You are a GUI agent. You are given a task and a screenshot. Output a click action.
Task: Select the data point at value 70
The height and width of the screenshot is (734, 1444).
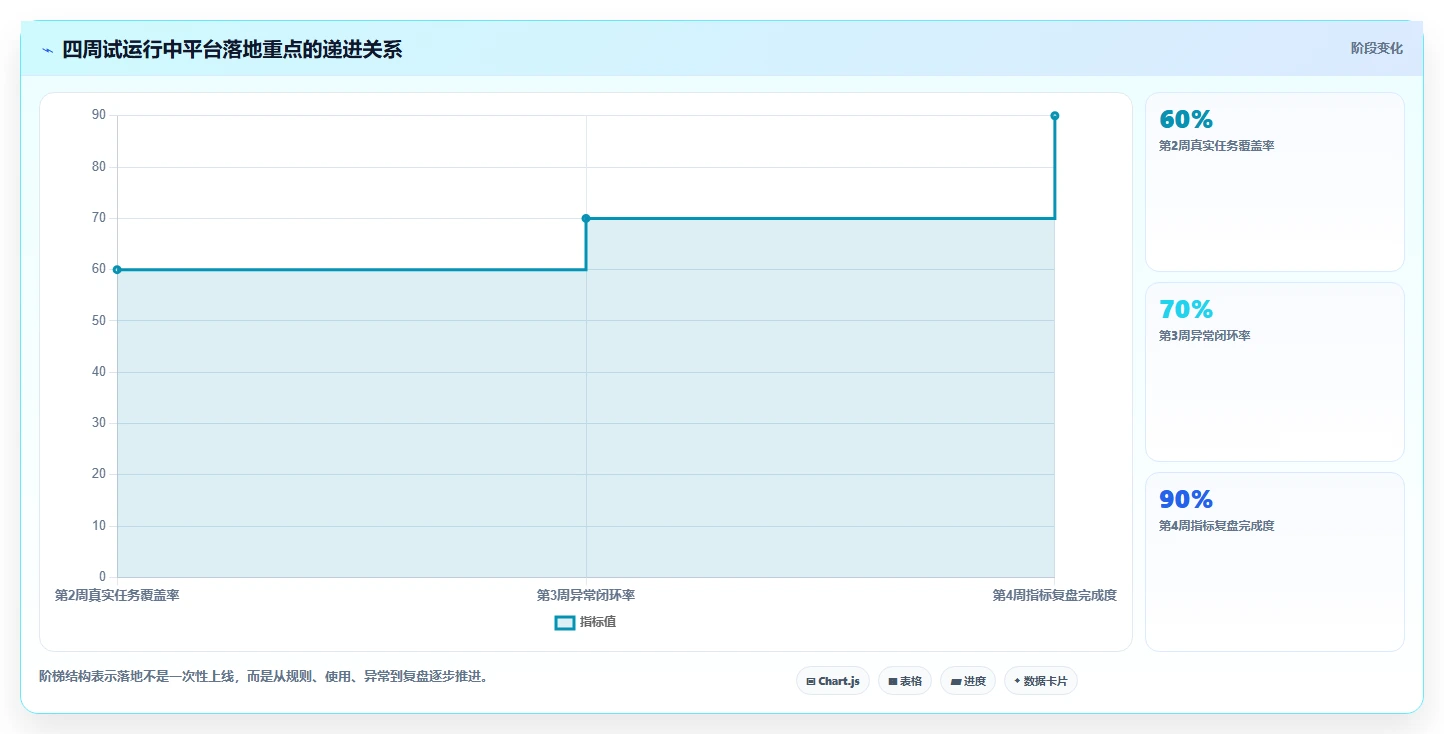click(586, 218)
